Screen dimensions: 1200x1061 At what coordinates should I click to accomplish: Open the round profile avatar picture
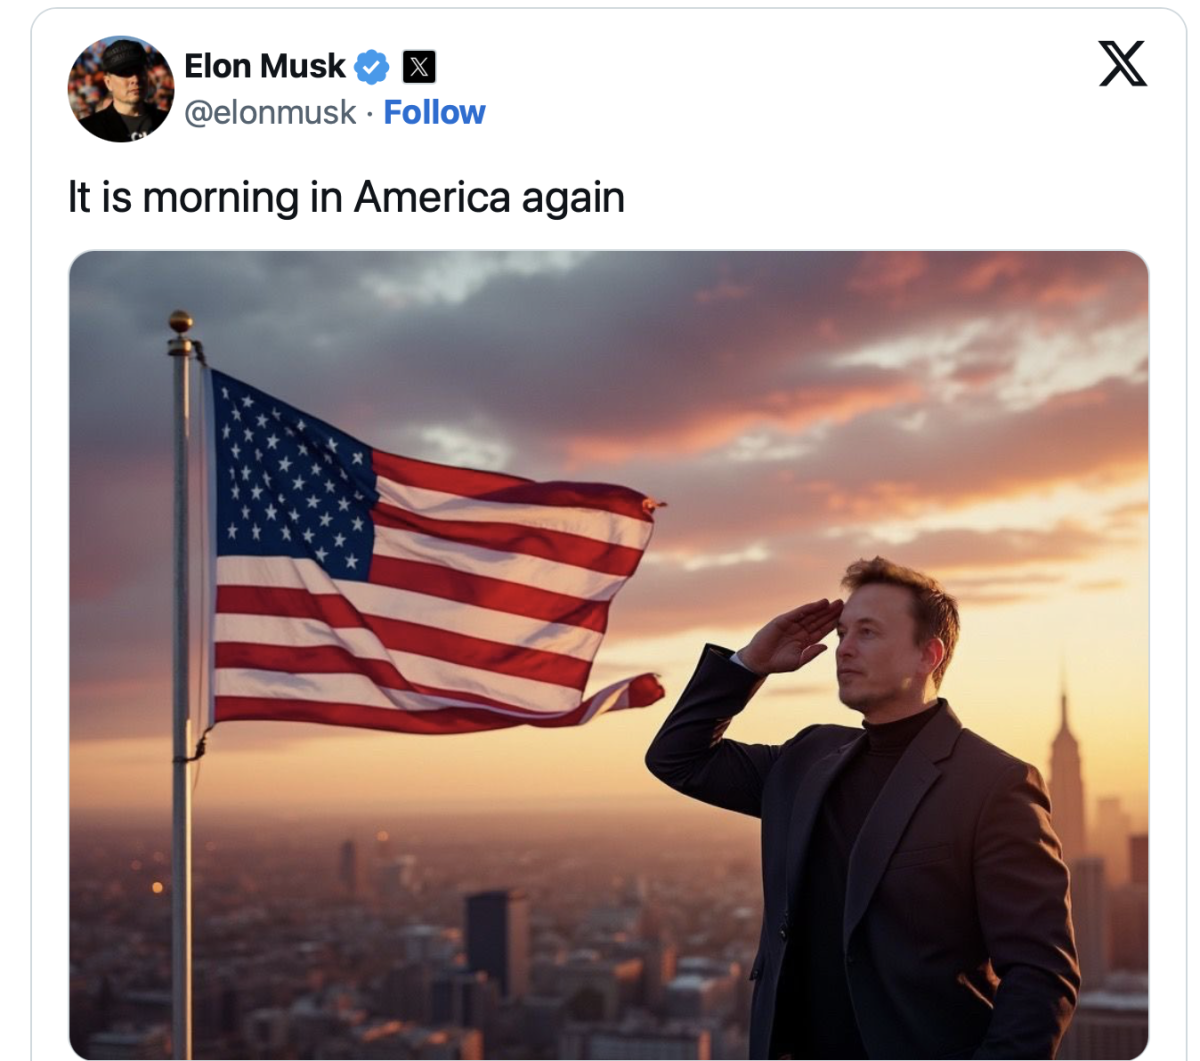point(121,89)
